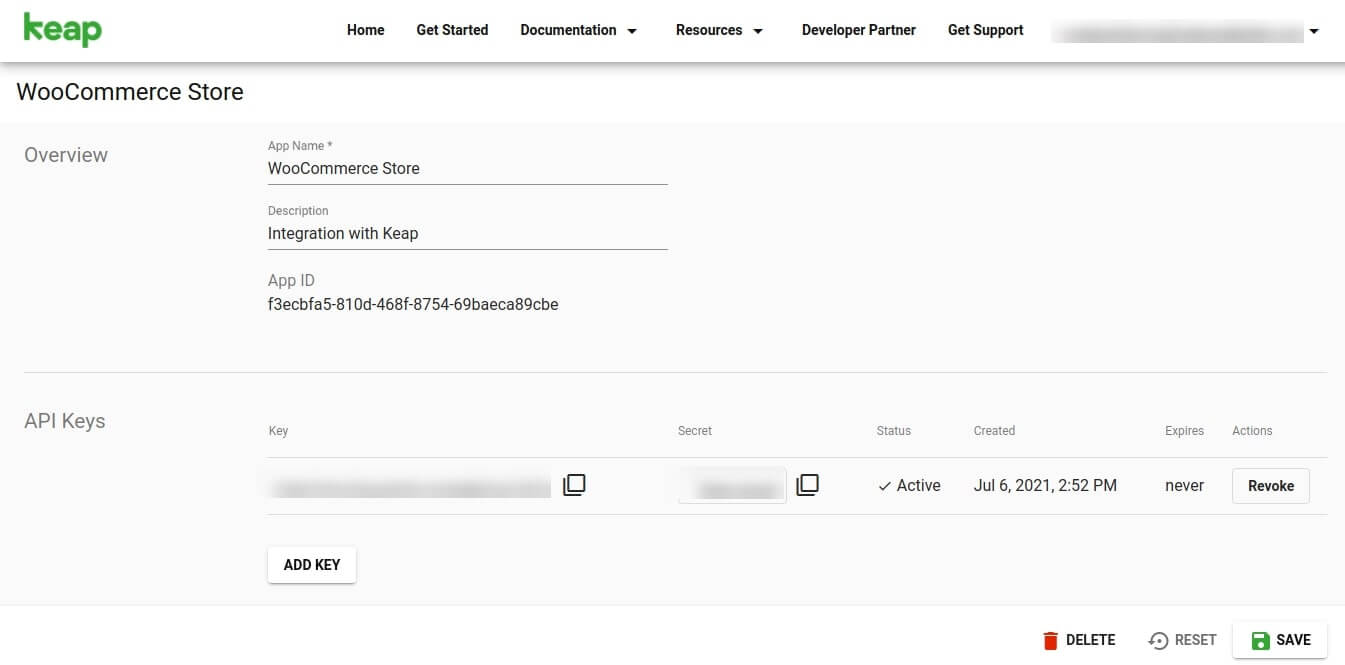
Task: Copy the Secret using its copy icon
Action: 807,484
